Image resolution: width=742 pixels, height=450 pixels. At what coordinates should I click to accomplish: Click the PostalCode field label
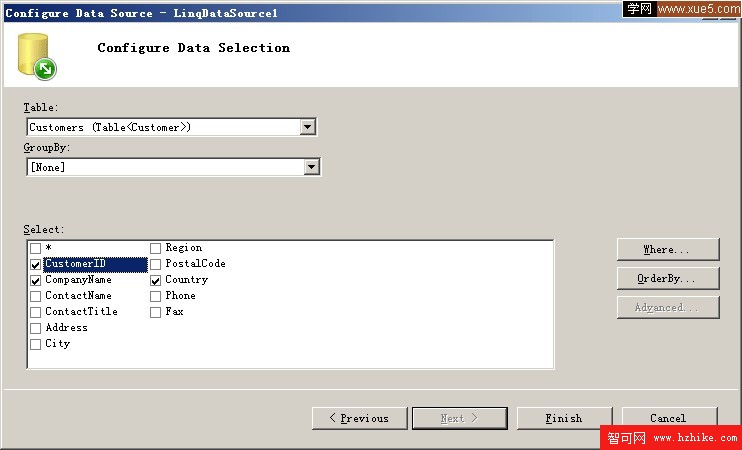195,264
